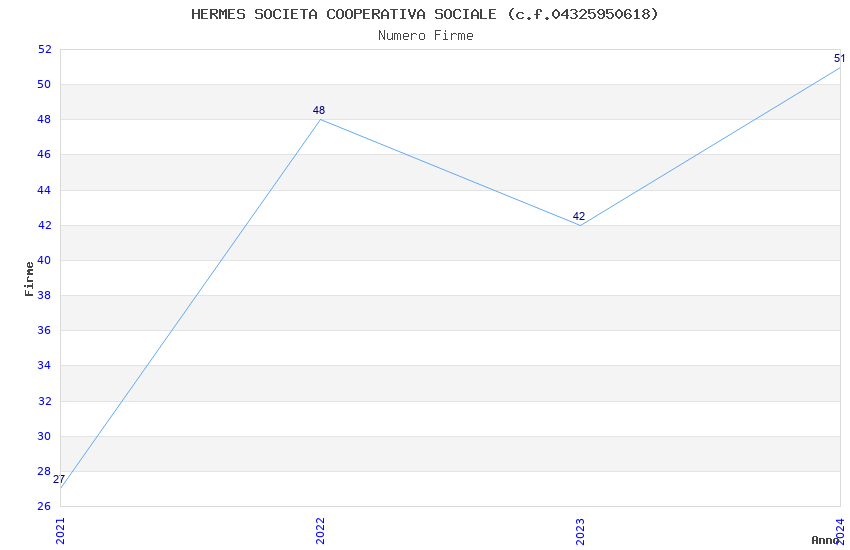Click the y-axis tick label 34

pos(44,366)
